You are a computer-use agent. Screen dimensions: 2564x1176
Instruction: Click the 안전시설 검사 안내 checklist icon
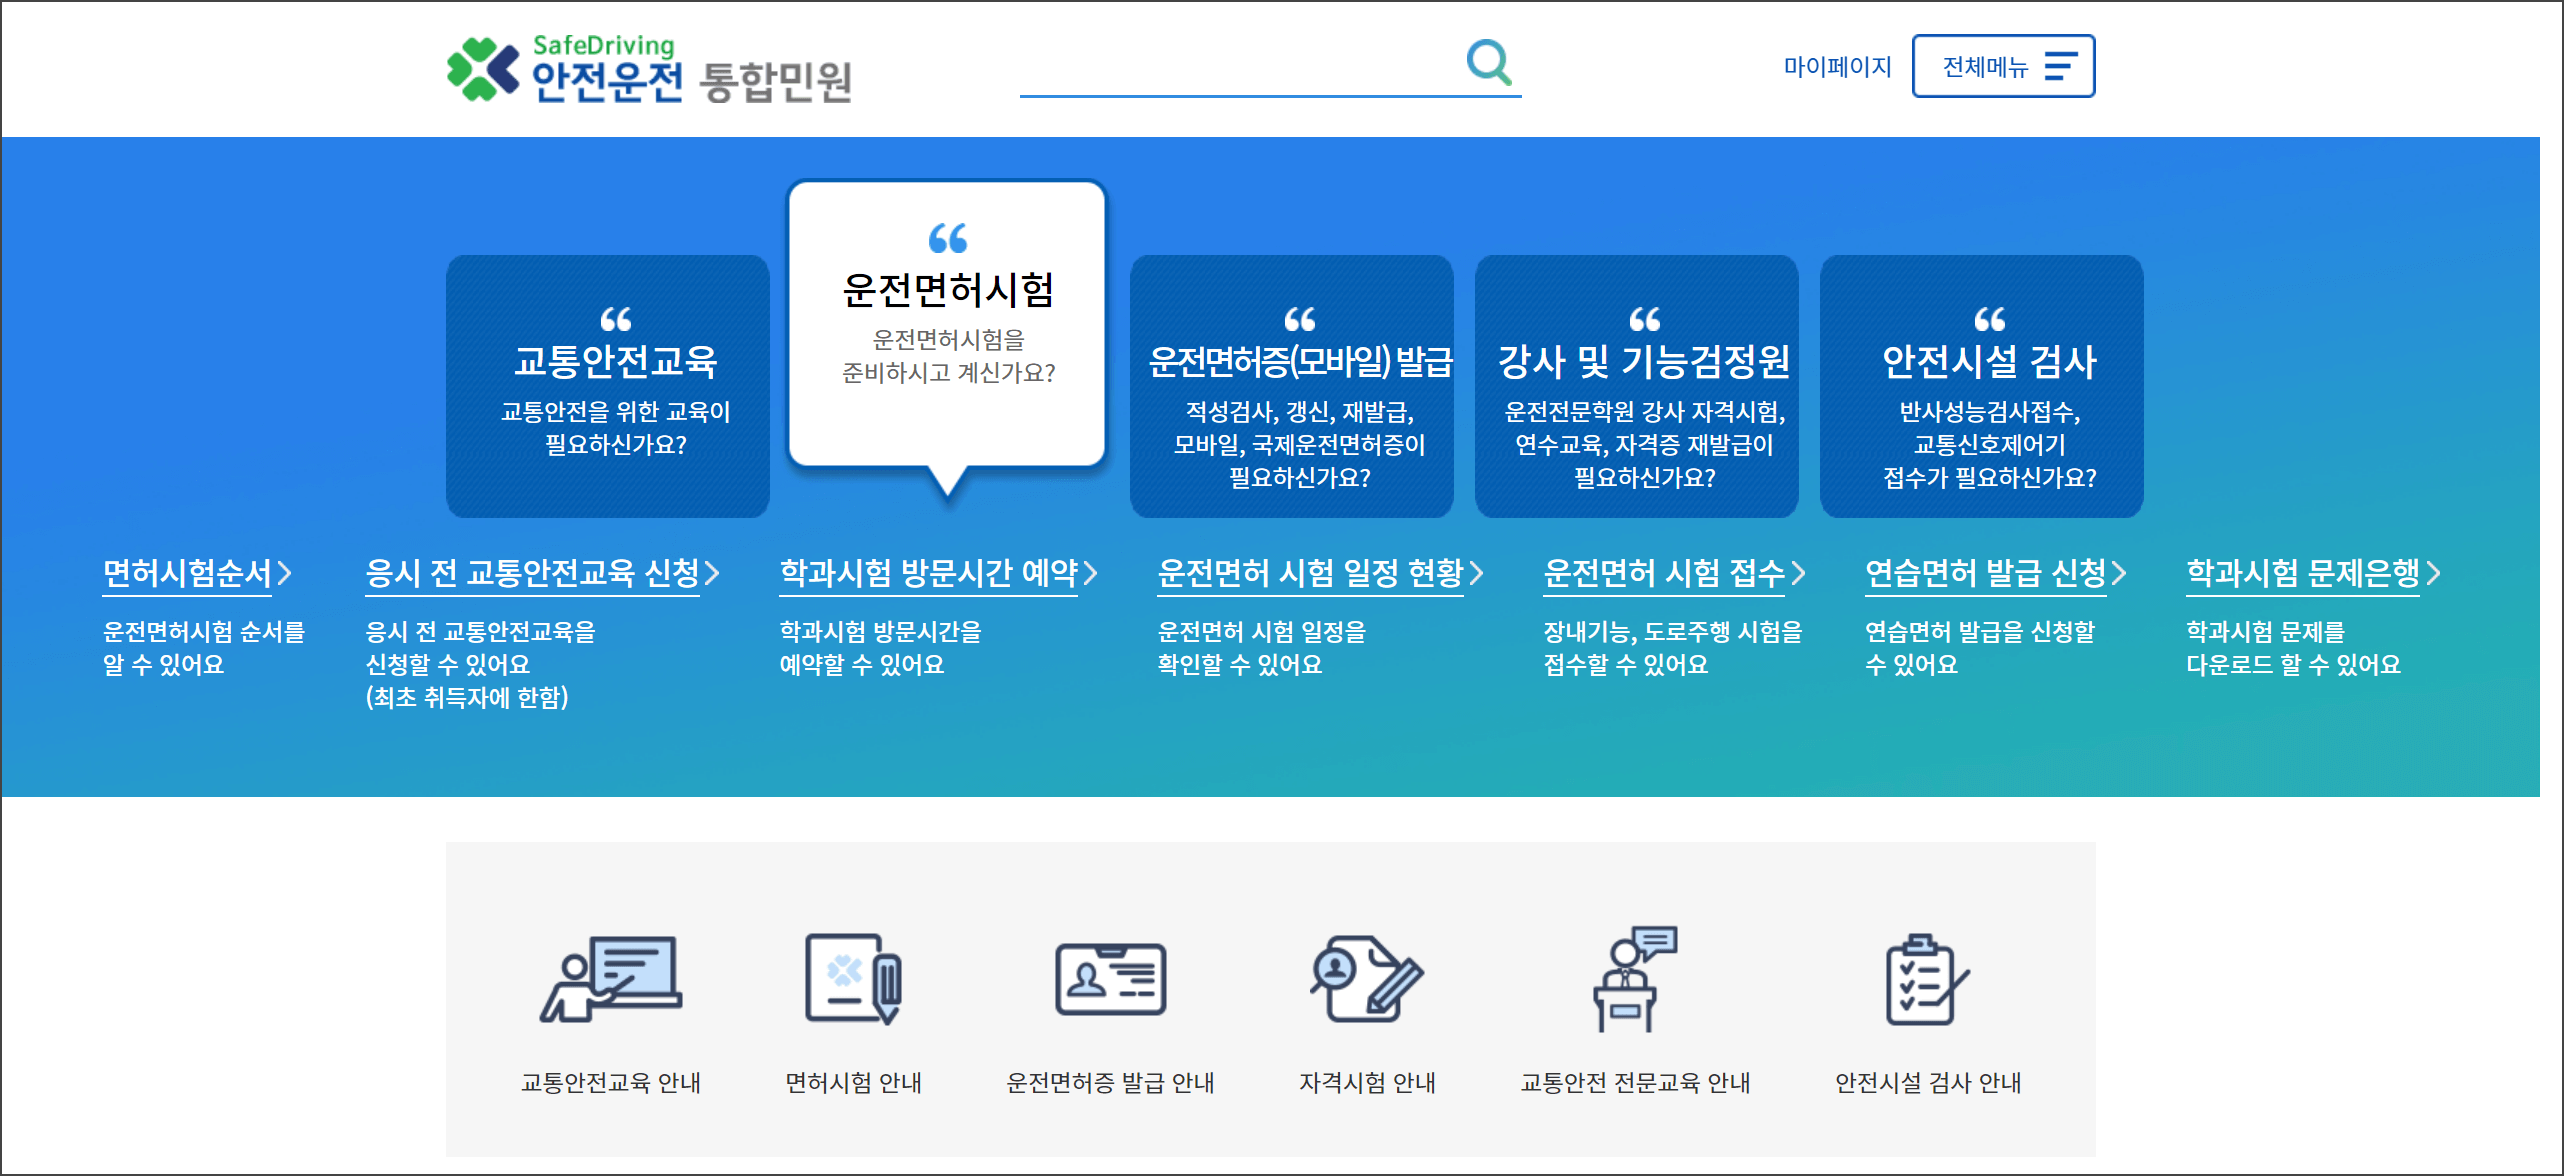(1928, 979)
